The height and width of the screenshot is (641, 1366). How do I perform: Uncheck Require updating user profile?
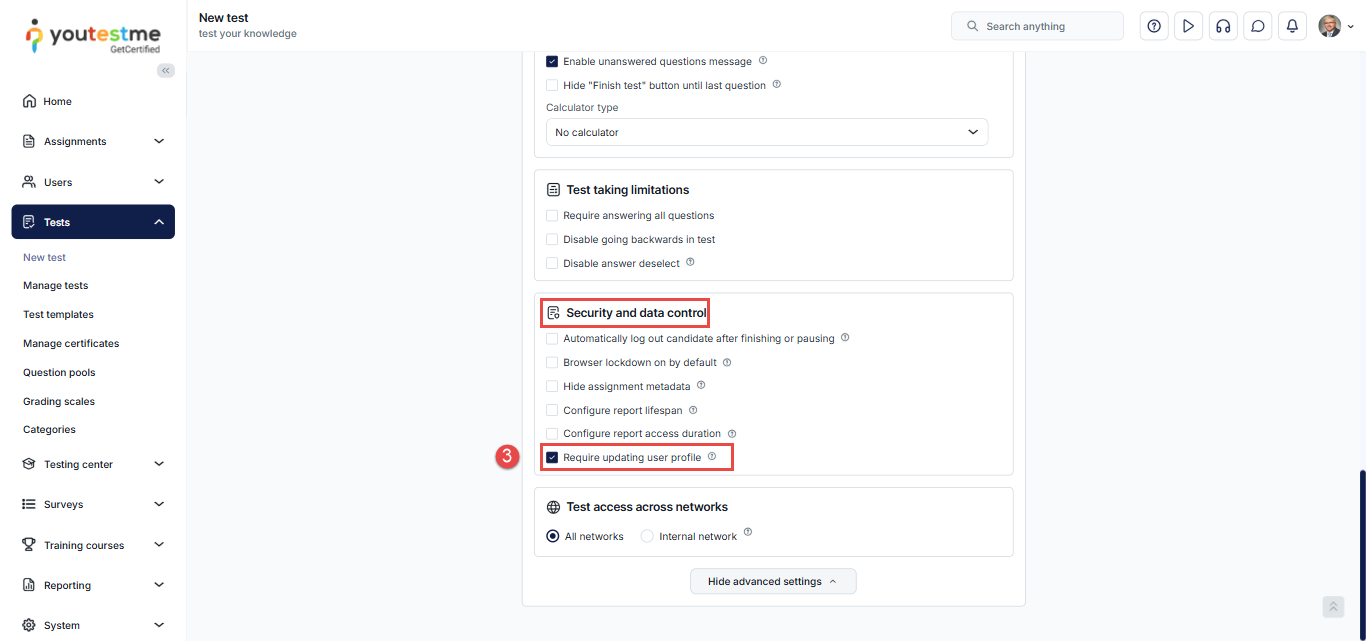point(552,457)
